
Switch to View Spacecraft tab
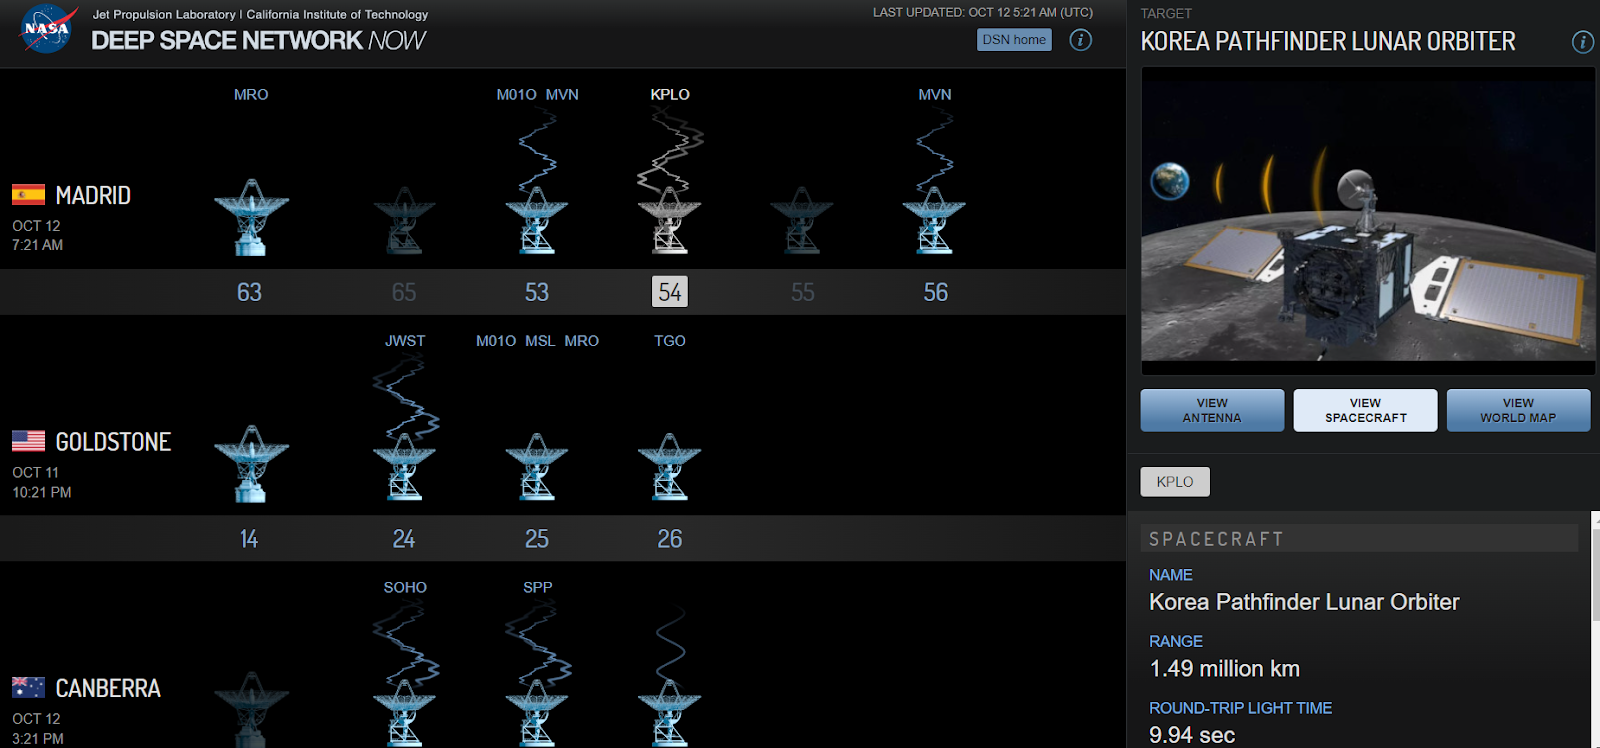[x=1365, y=410]
